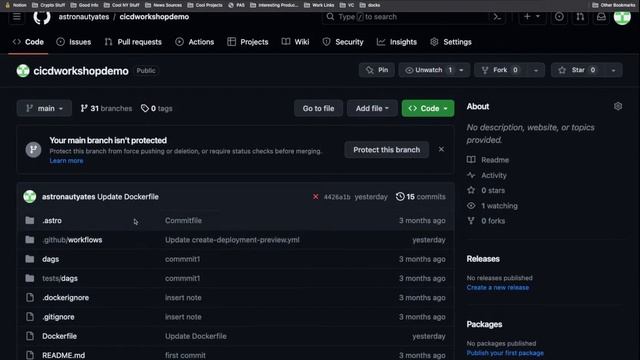Open the .astro folder

[52, 220]
